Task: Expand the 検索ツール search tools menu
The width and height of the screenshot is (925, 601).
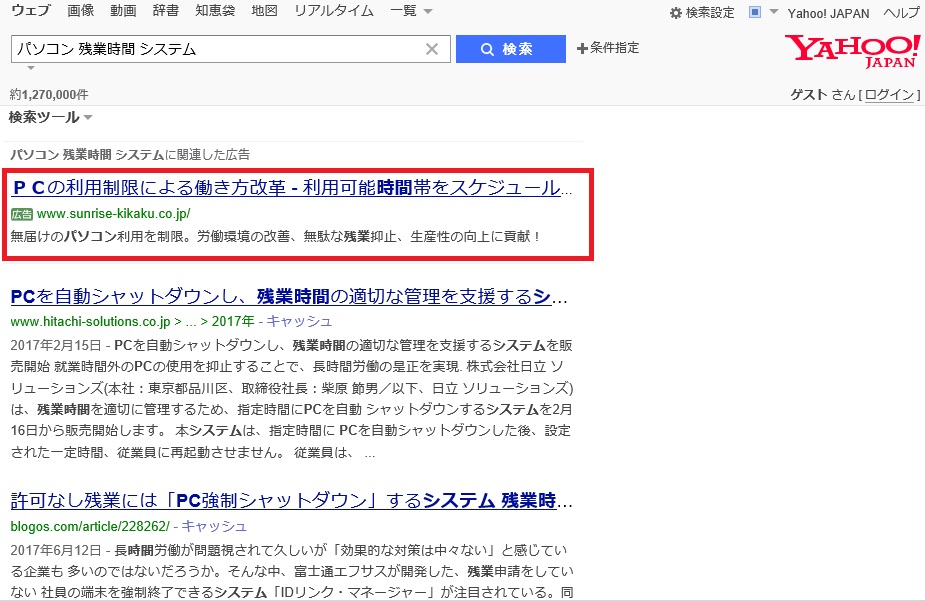Action: [x=51, y=117]
